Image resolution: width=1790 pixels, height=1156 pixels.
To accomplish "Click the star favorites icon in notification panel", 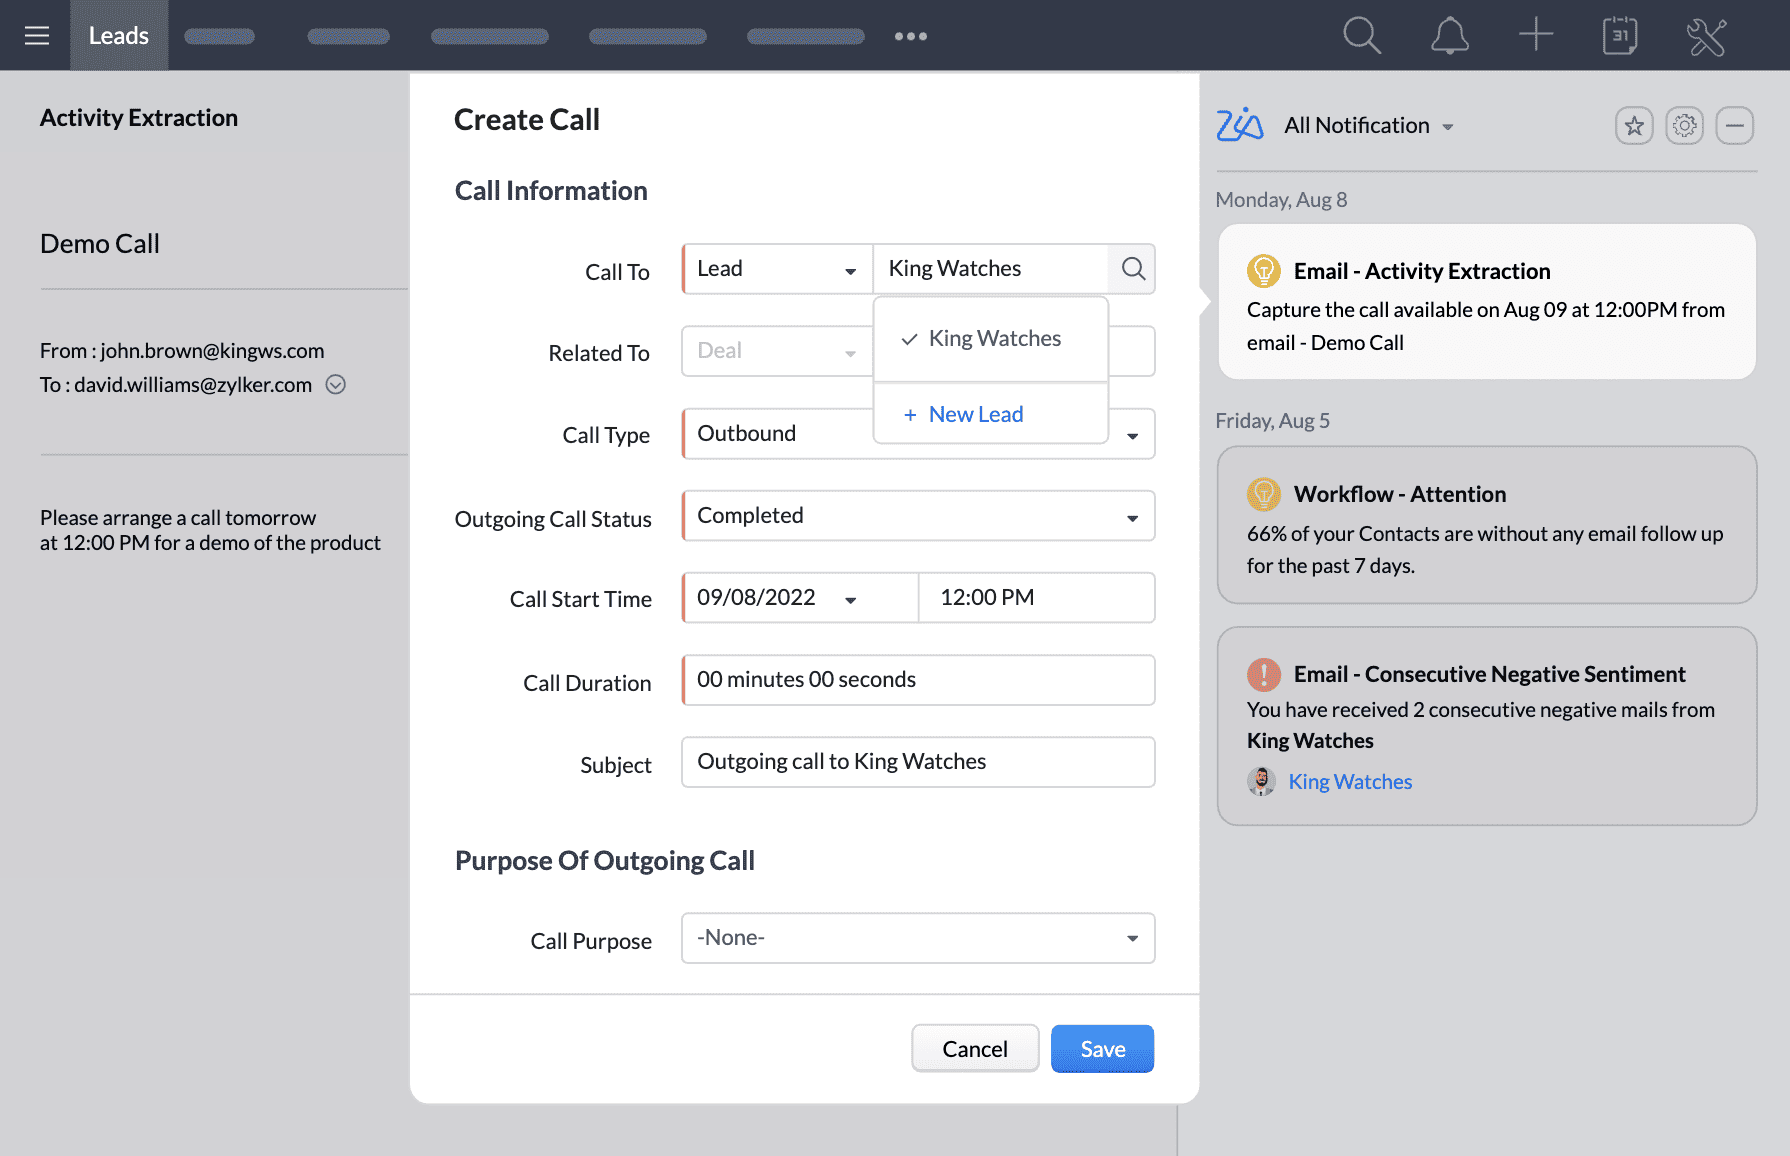I will (1634, 126).
